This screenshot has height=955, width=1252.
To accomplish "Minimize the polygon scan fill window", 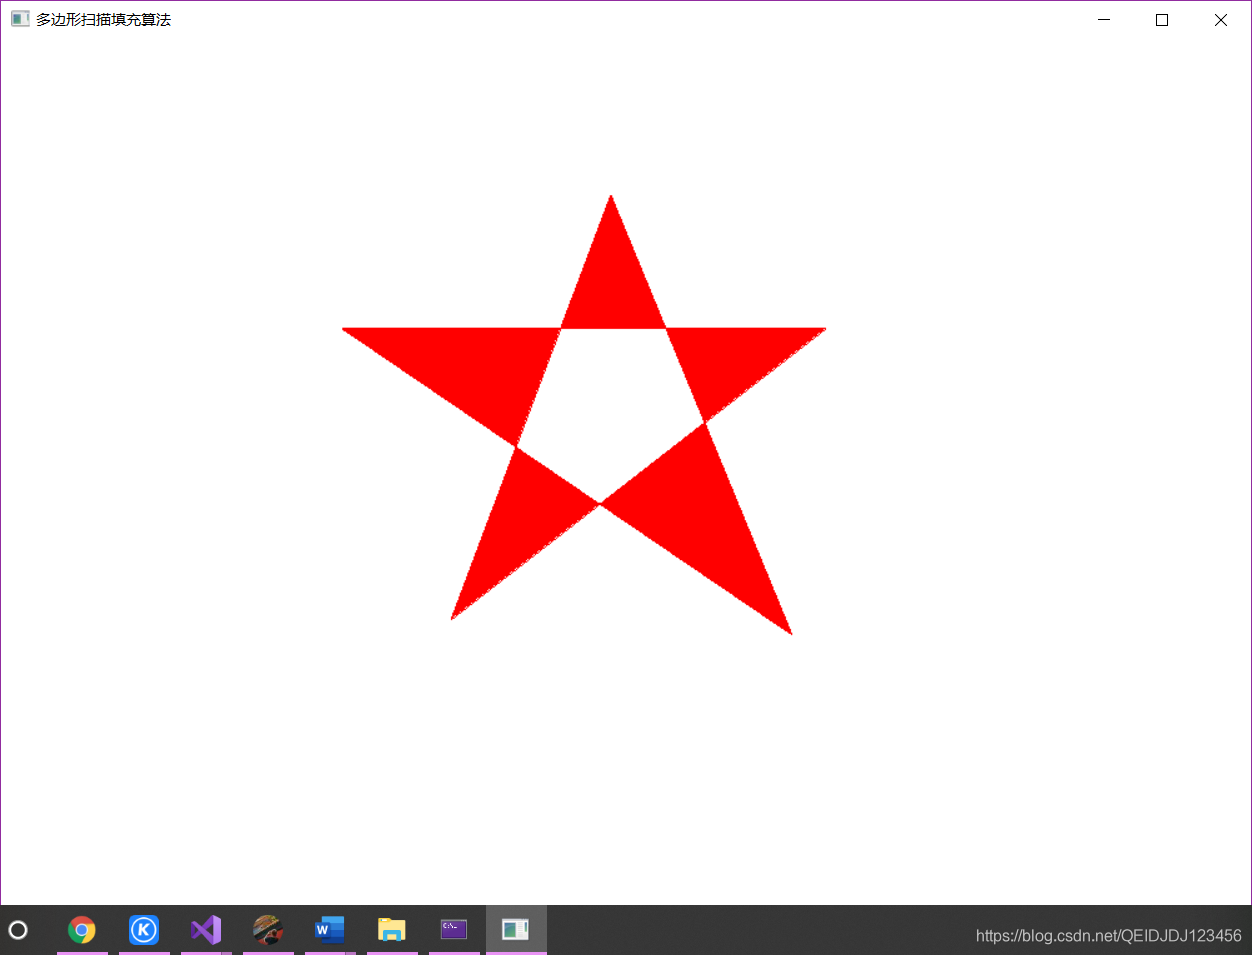I will pos(1104,20).
